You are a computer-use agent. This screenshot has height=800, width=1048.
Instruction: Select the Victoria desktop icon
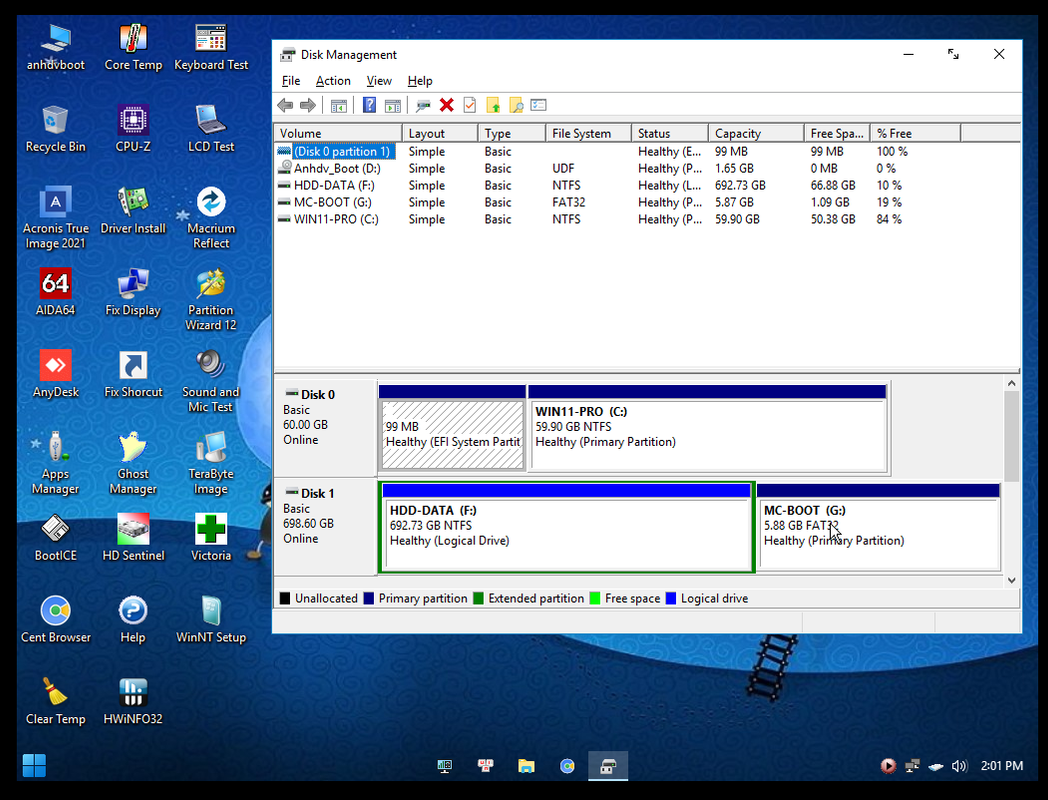[211, 537]
